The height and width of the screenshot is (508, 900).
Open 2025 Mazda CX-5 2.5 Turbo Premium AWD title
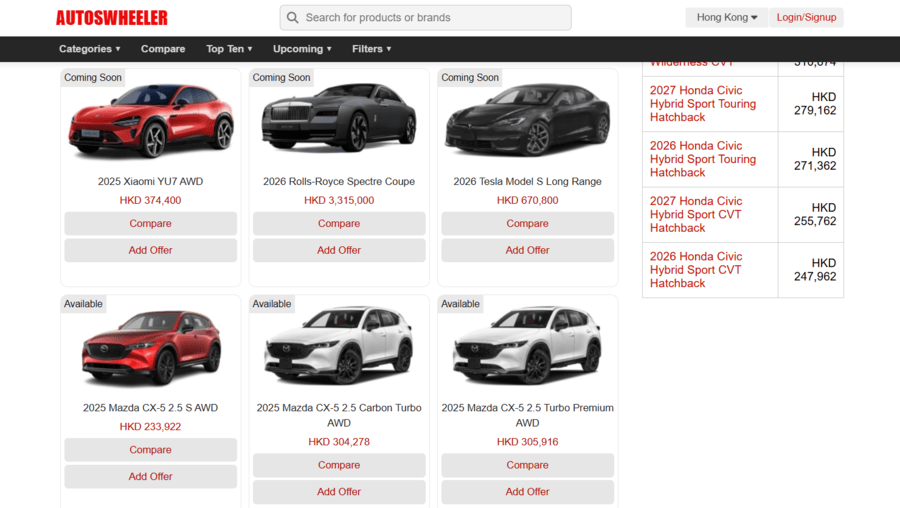527,415
